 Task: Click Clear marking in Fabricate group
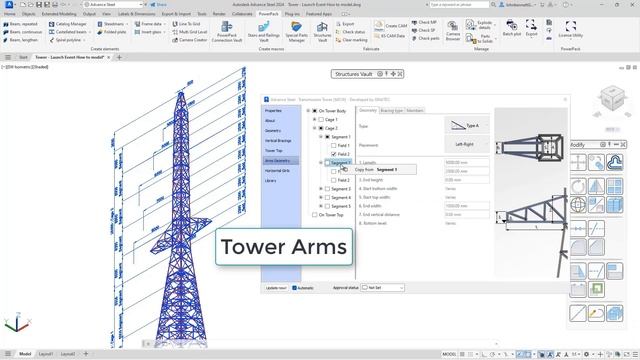pos(352,40)
